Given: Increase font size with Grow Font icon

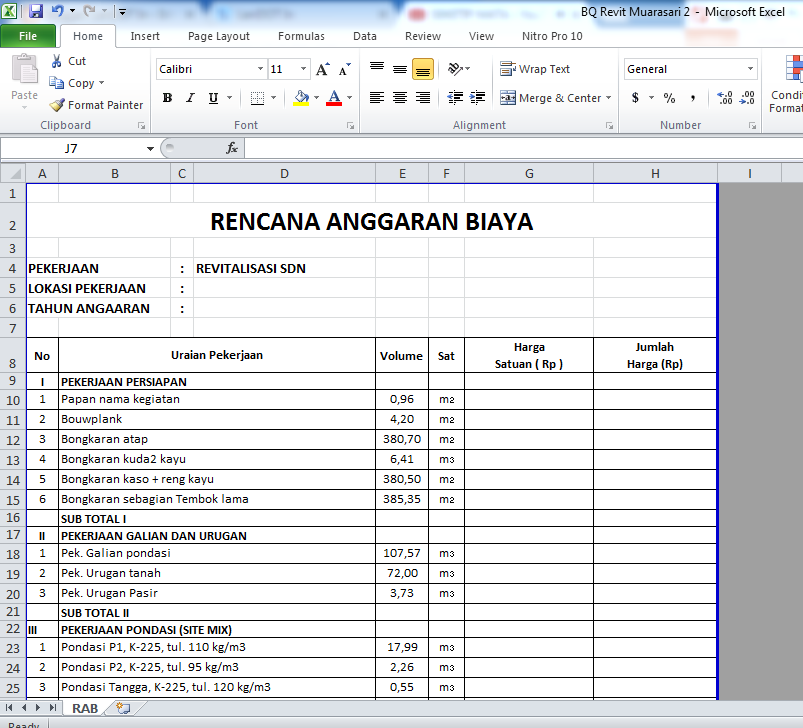Looking at the screenshot, I should pos(323,69).
